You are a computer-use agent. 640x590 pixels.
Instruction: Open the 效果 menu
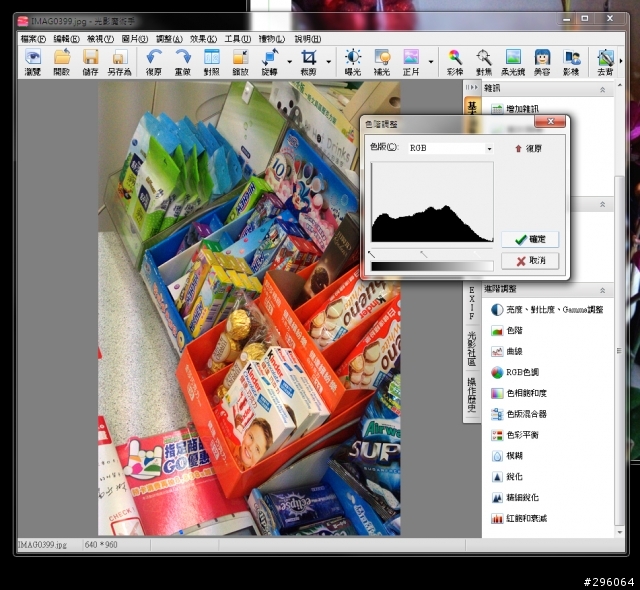(203, 39)
